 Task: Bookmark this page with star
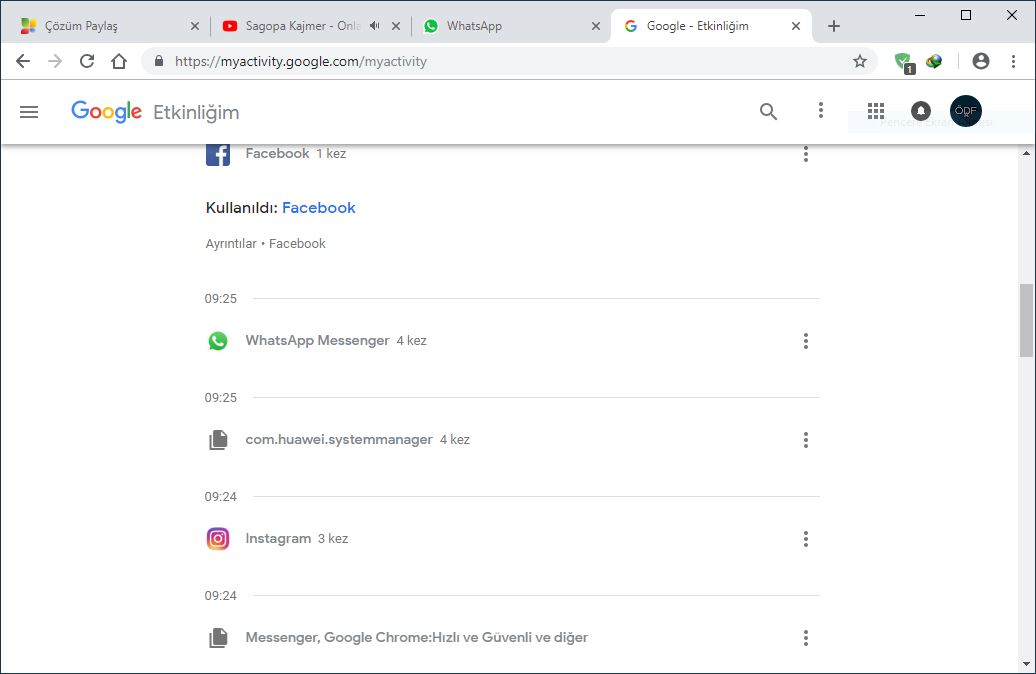tap(860, 61)
